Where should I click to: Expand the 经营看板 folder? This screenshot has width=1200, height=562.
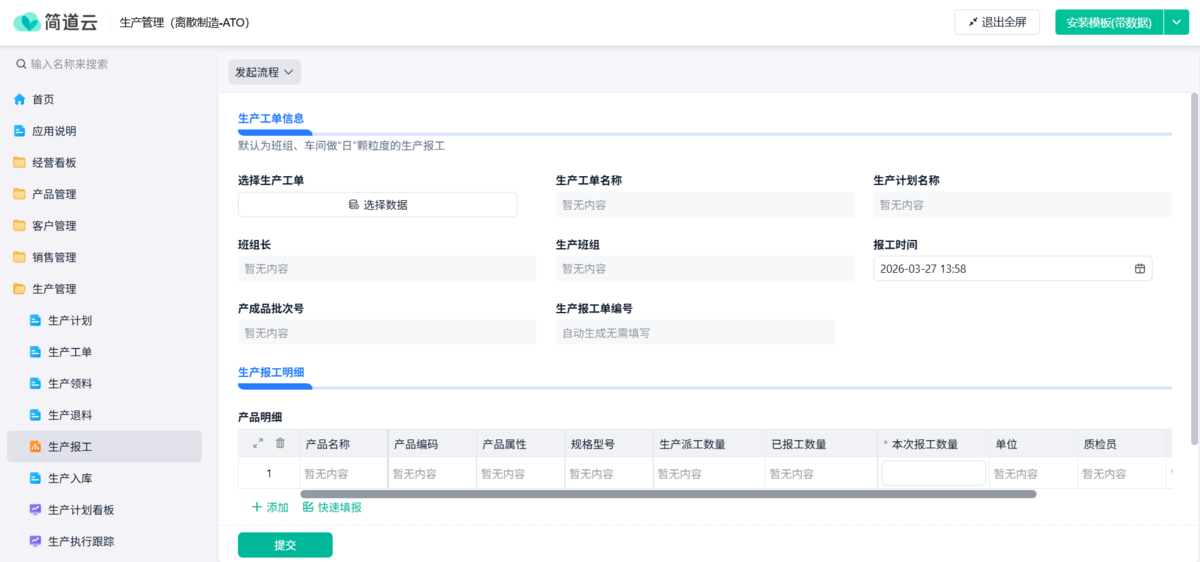click(104, 162)
